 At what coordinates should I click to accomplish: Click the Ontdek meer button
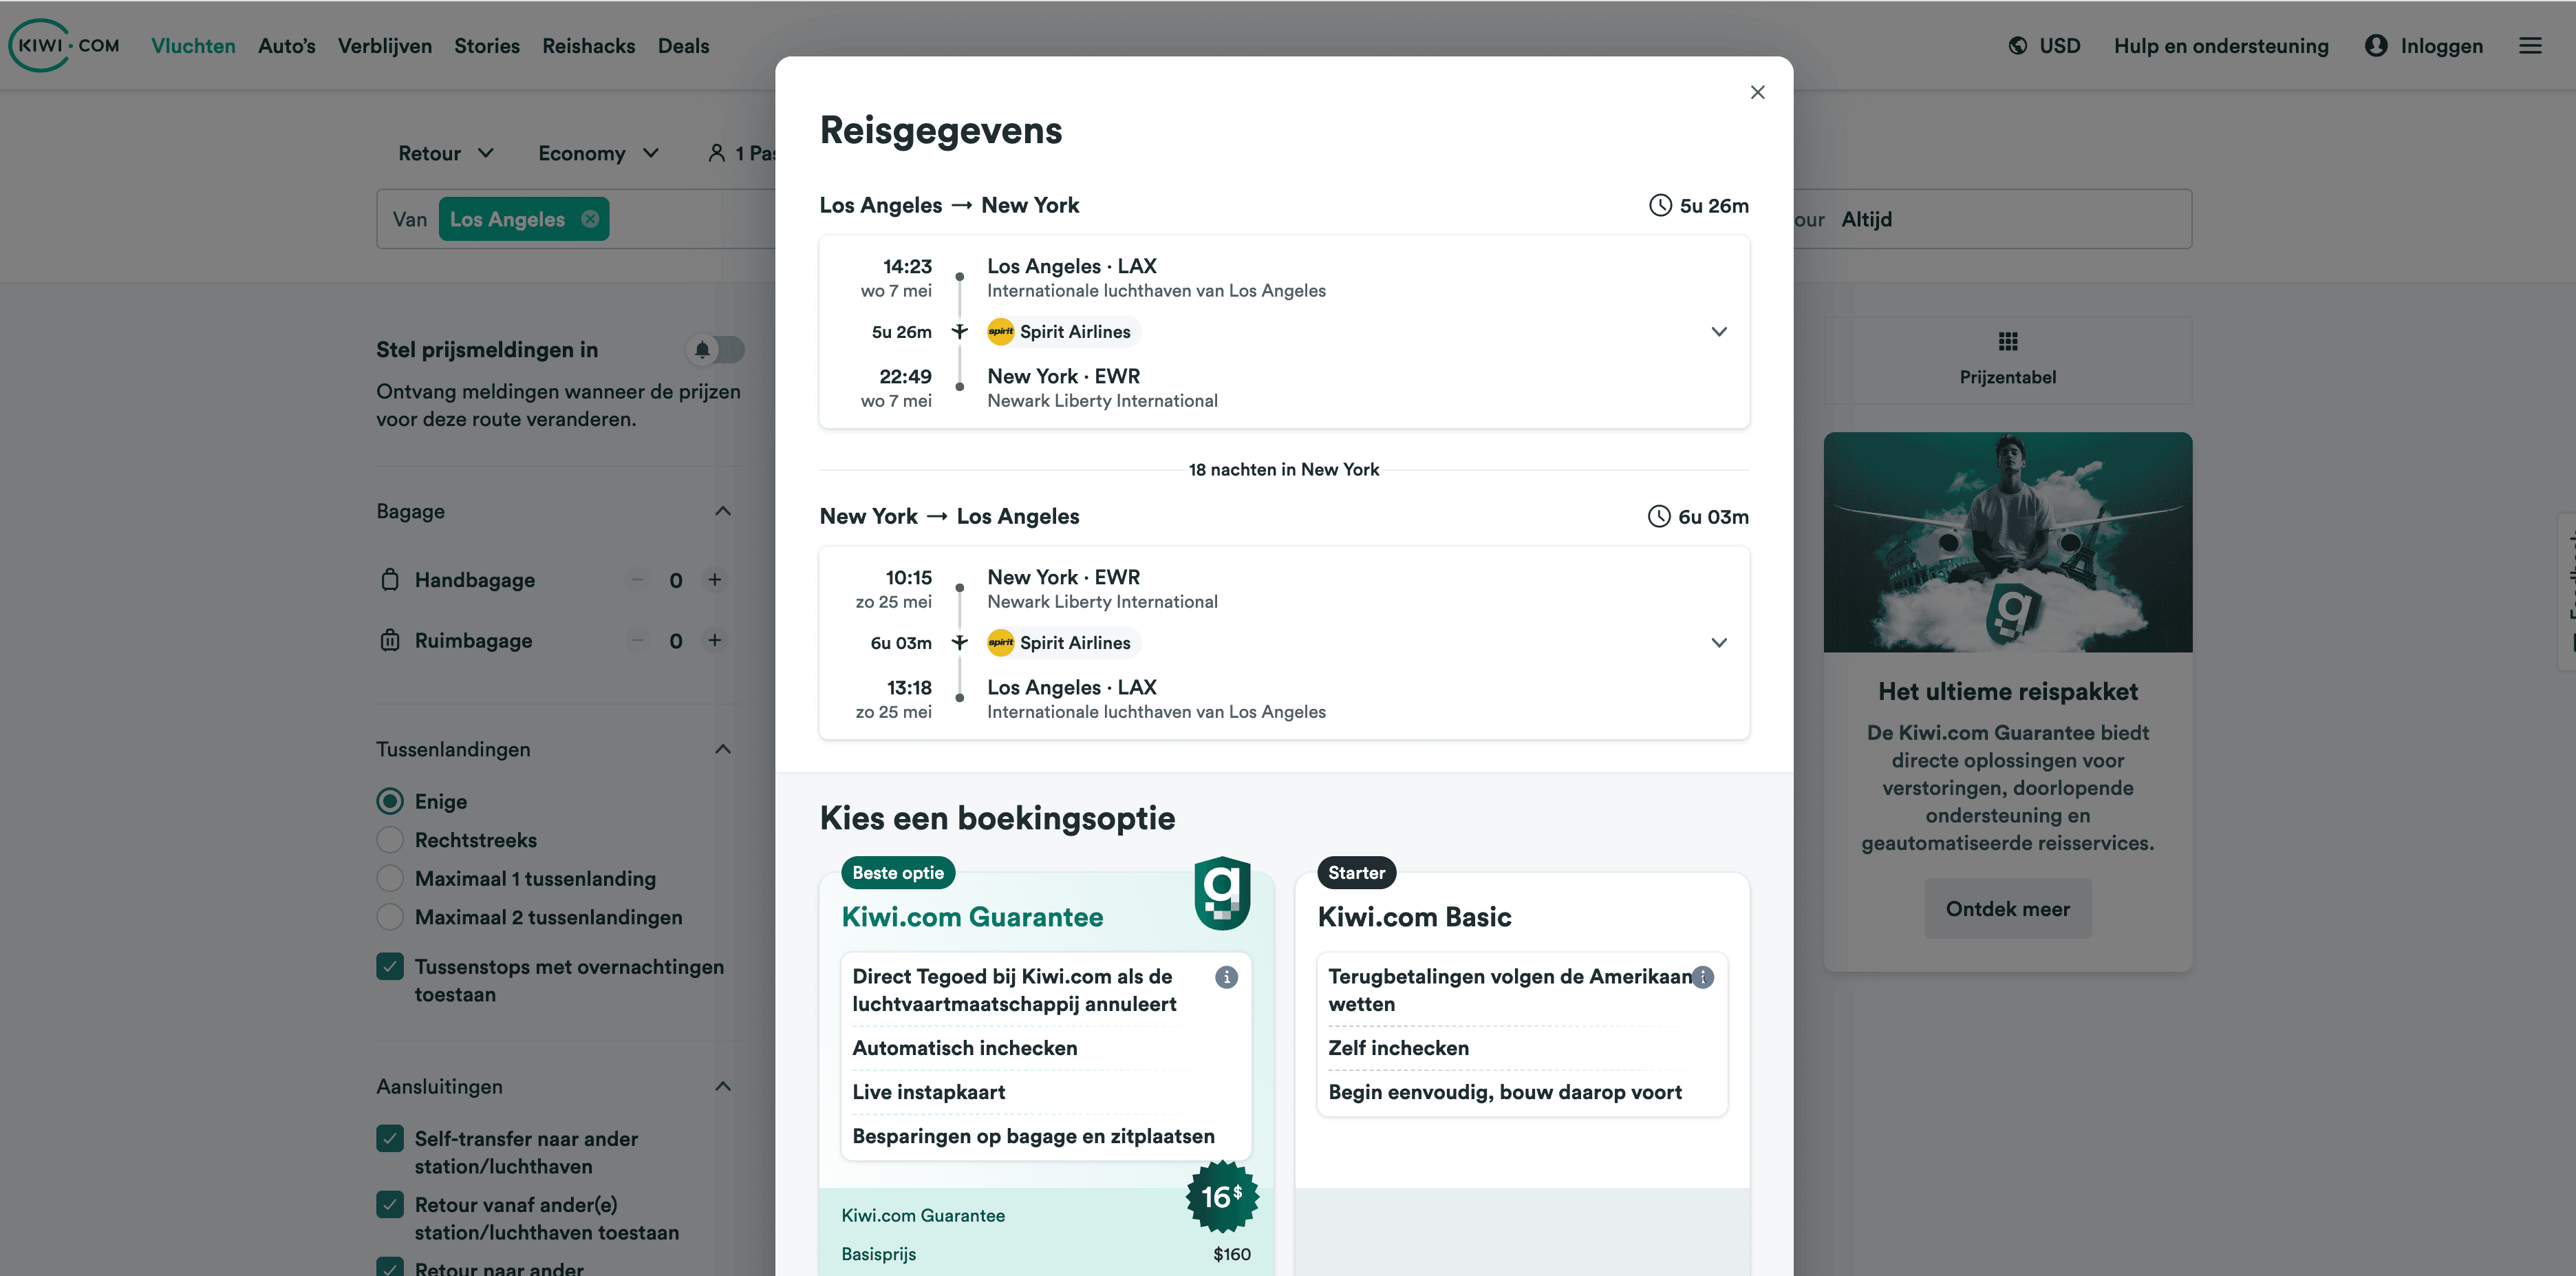pos(2007,908)
